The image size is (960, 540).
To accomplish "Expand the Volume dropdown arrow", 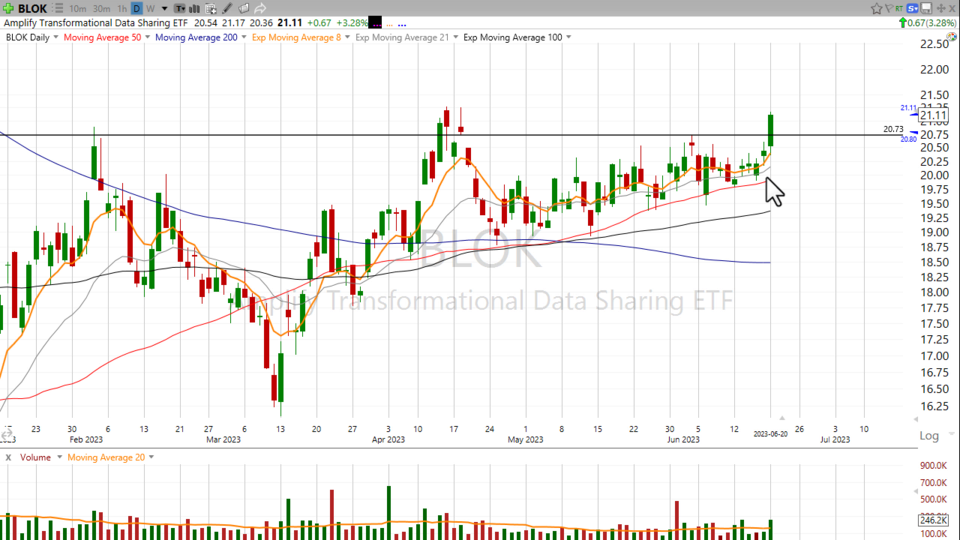I will (59, 457).
